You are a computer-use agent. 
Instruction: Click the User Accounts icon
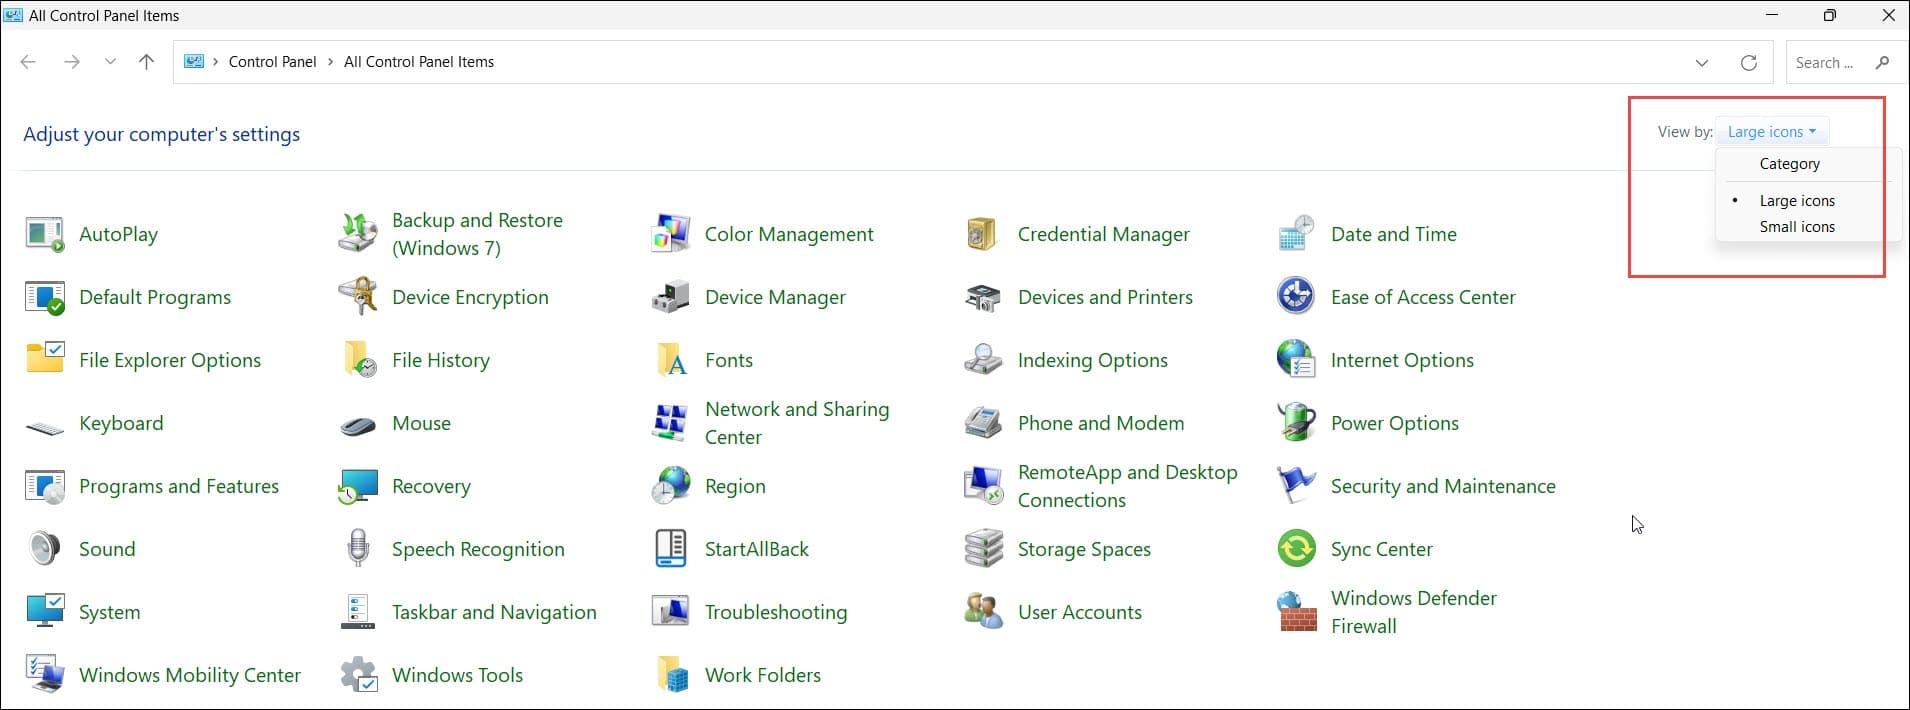coord(983,612)
